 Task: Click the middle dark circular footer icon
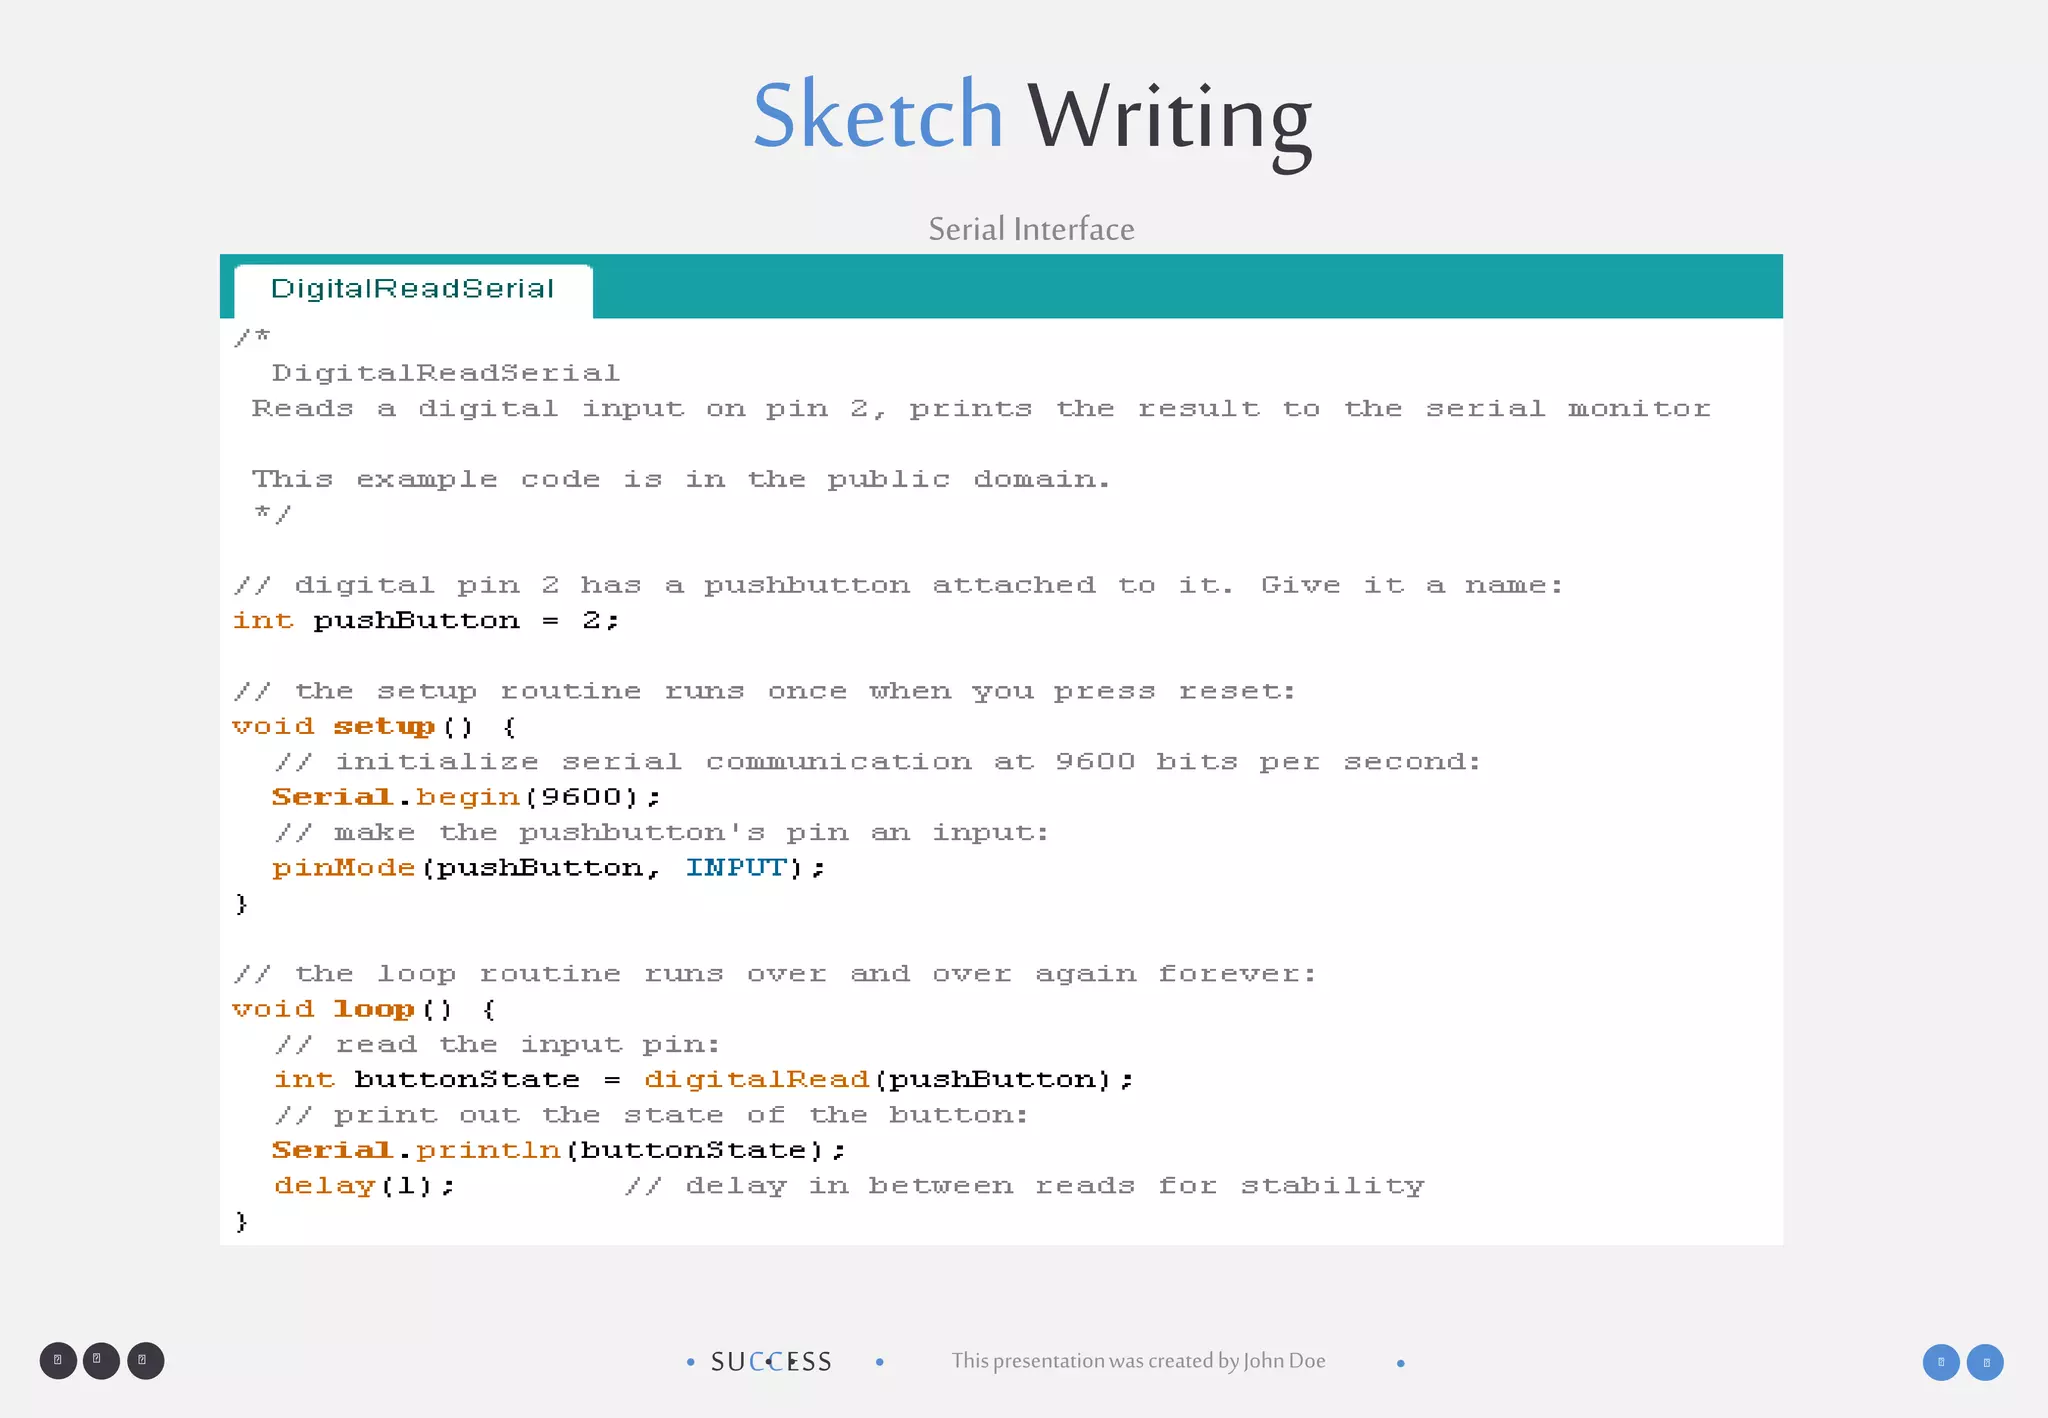pos(101,1360)
